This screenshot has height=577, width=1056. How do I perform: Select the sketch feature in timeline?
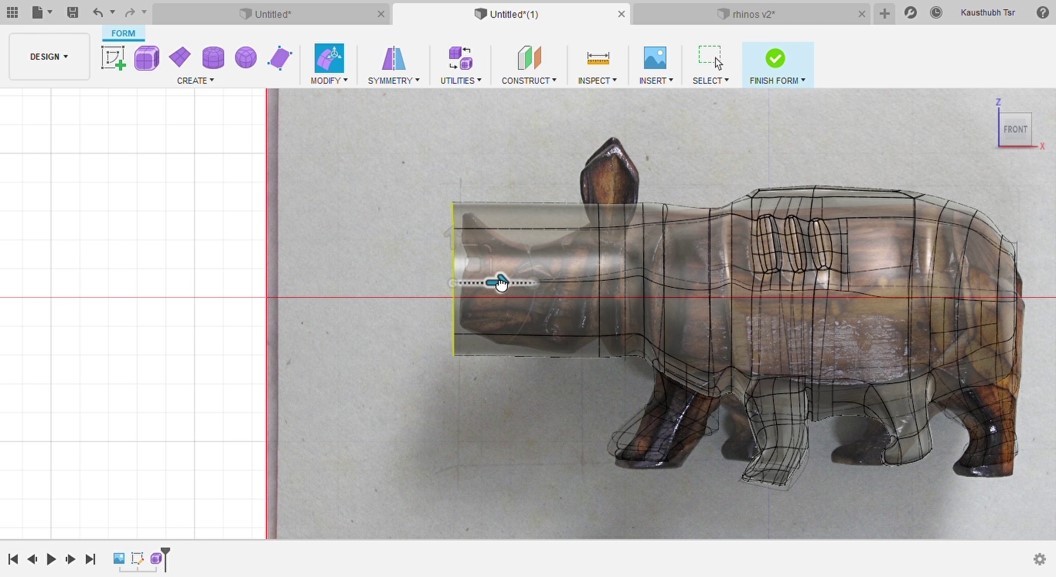click(x=137, y=558)
